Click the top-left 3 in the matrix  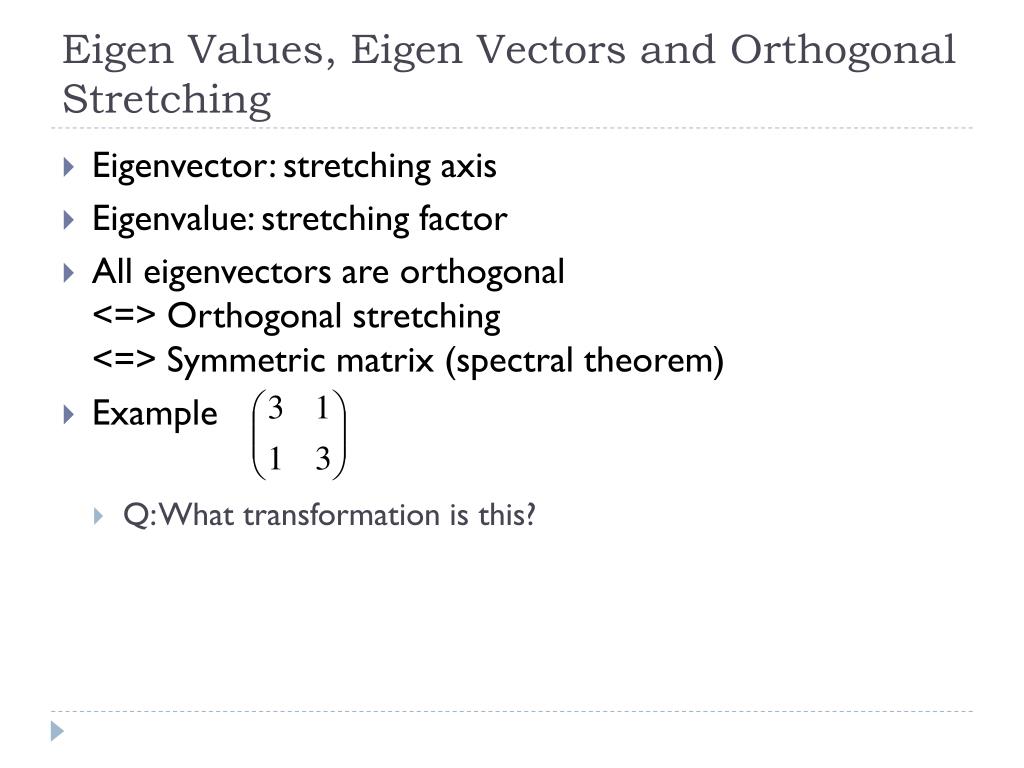pos(275,409)
